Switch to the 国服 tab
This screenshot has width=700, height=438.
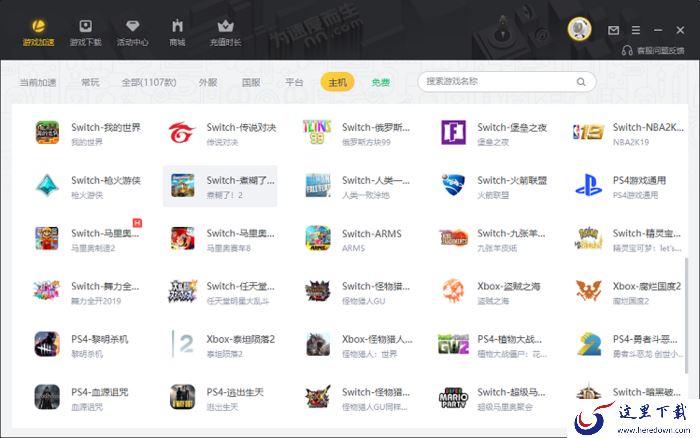251,83
